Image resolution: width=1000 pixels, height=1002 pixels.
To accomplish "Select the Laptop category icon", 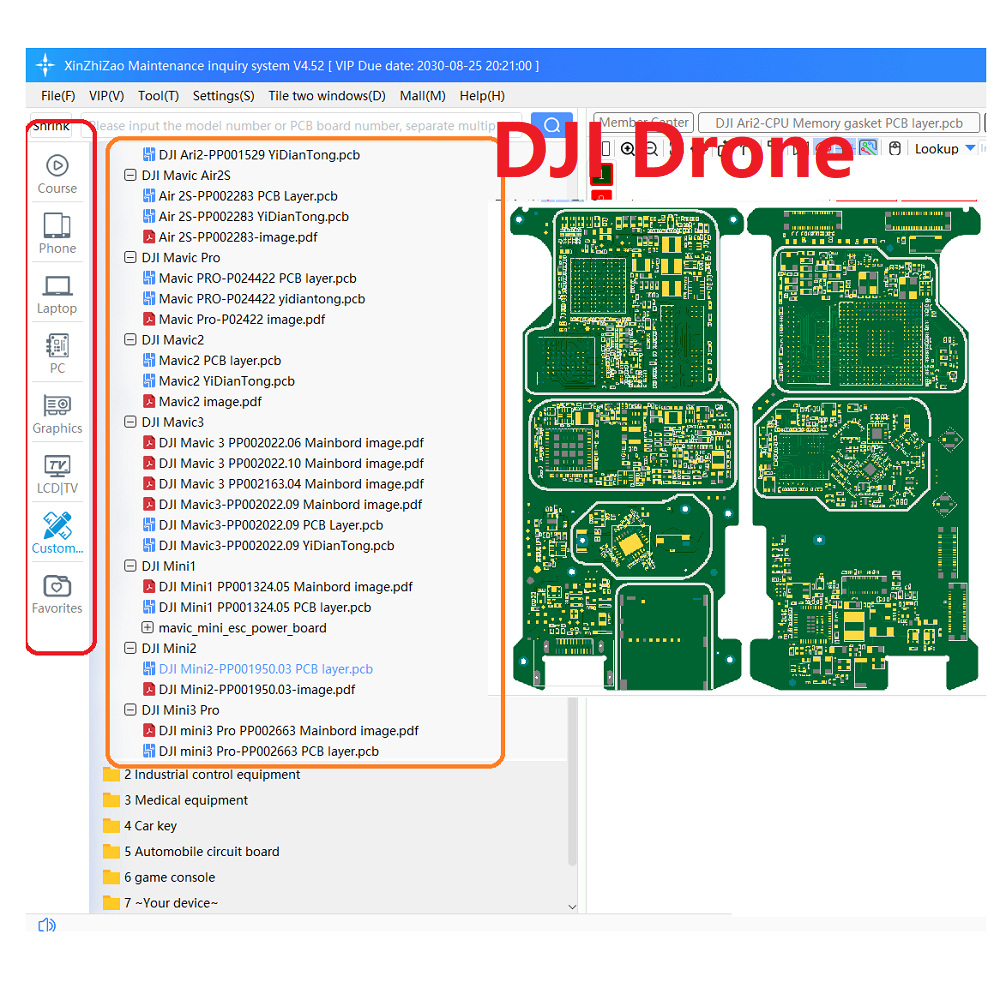I will point(57,294).
